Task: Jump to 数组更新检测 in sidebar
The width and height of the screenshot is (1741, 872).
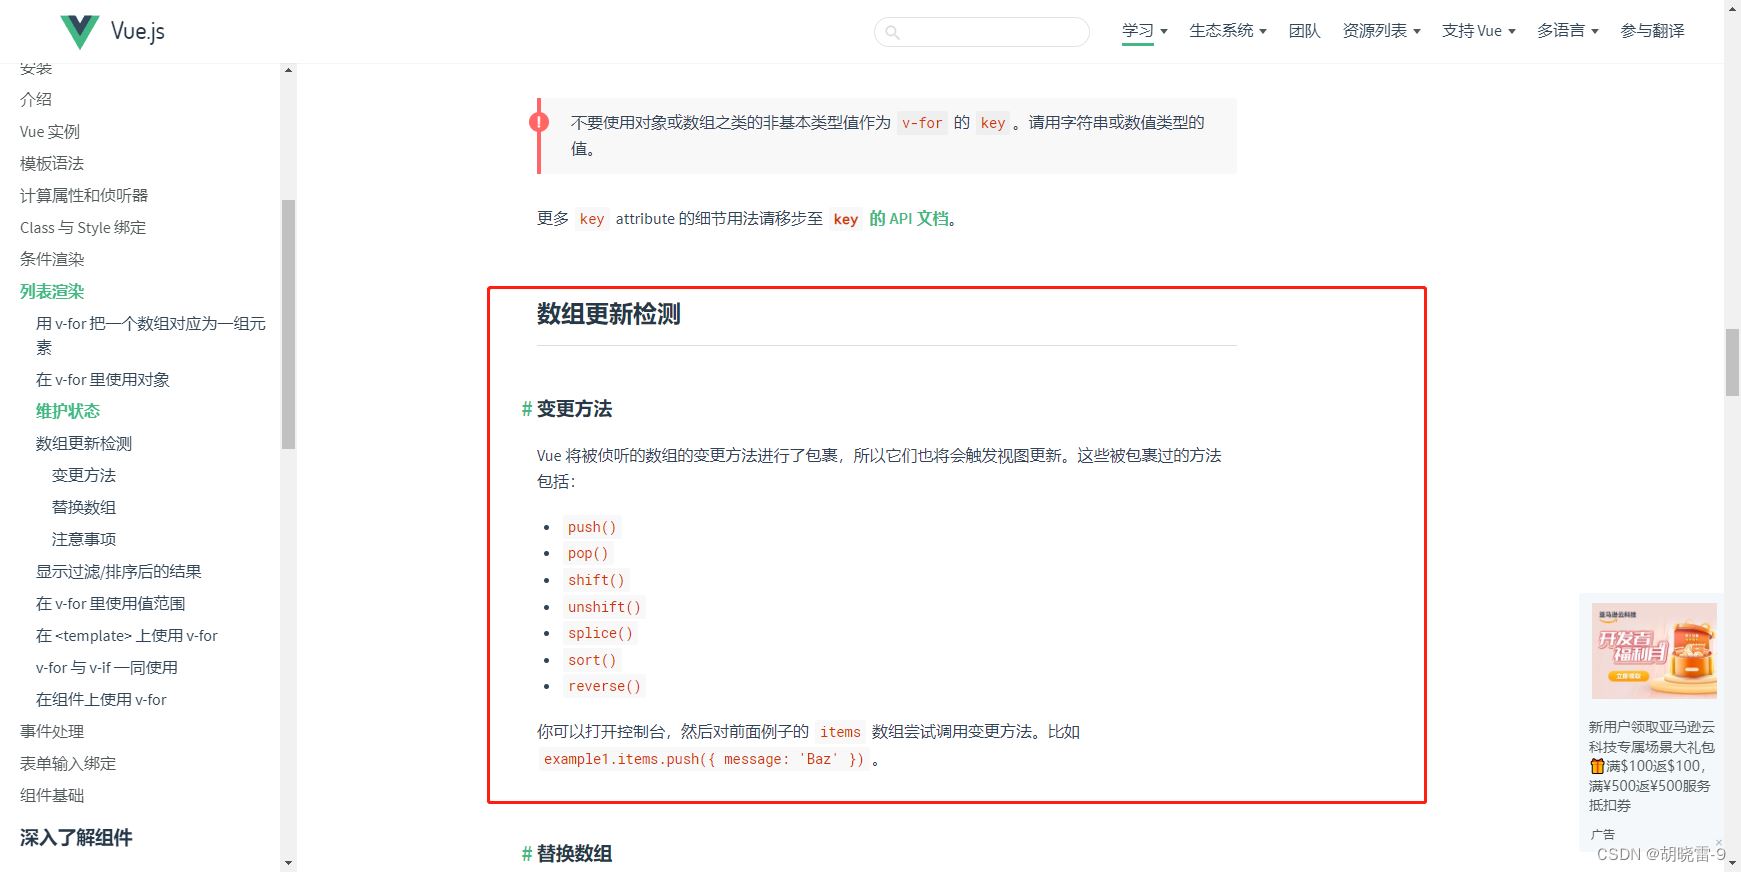Action: click(x=84, y=443)
